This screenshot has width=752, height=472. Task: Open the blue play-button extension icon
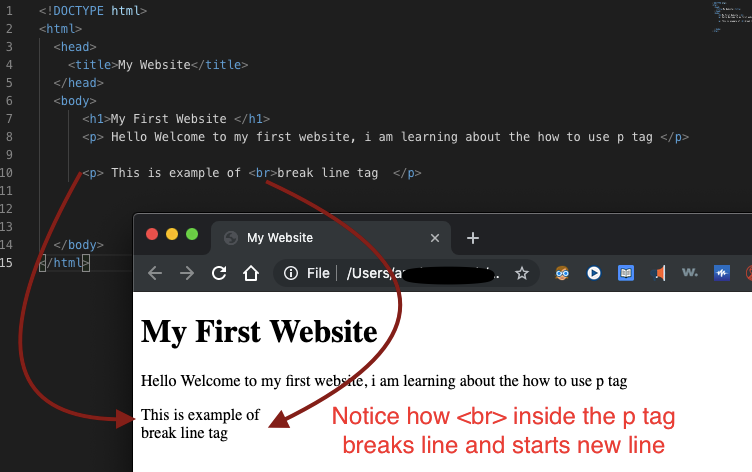coord(594,273)
